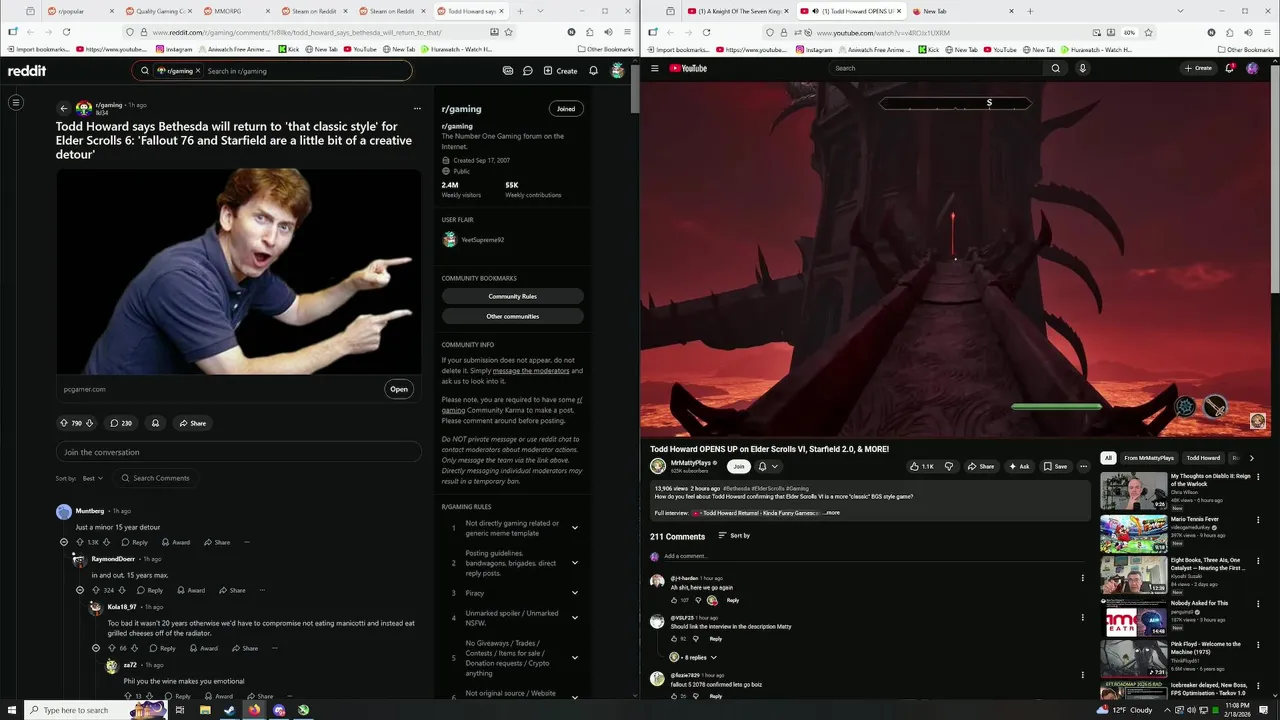Mute the tab playing Todd Howard video

pyautogui.click(x=816, y=11)
